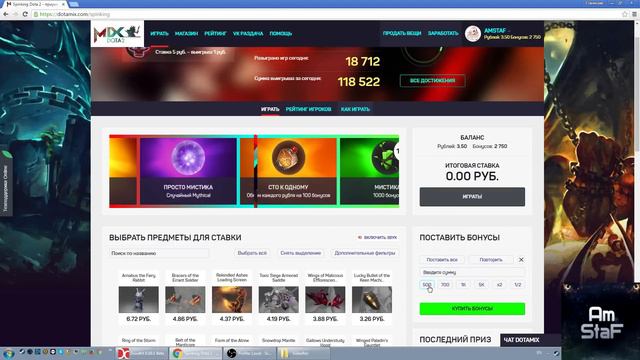
Task: Click the purple orb prize icon
Action: tap(188, 158)
